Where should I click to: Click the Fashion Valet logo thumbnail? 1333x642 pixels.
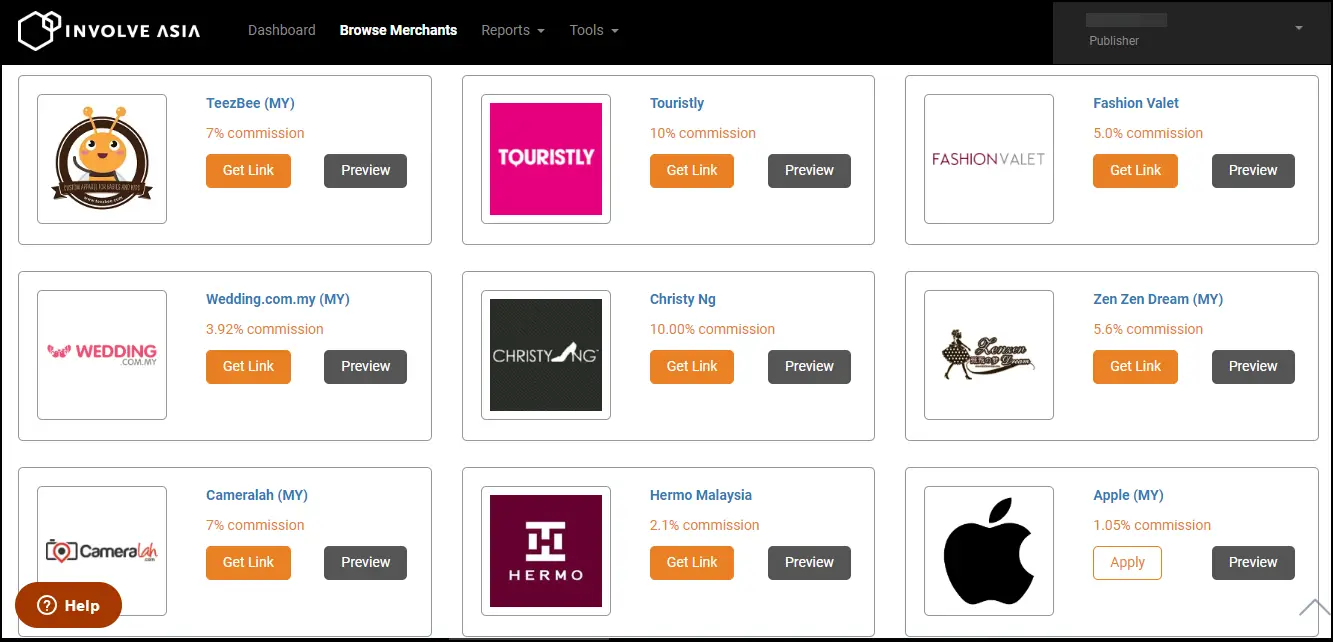pos(989,159)
